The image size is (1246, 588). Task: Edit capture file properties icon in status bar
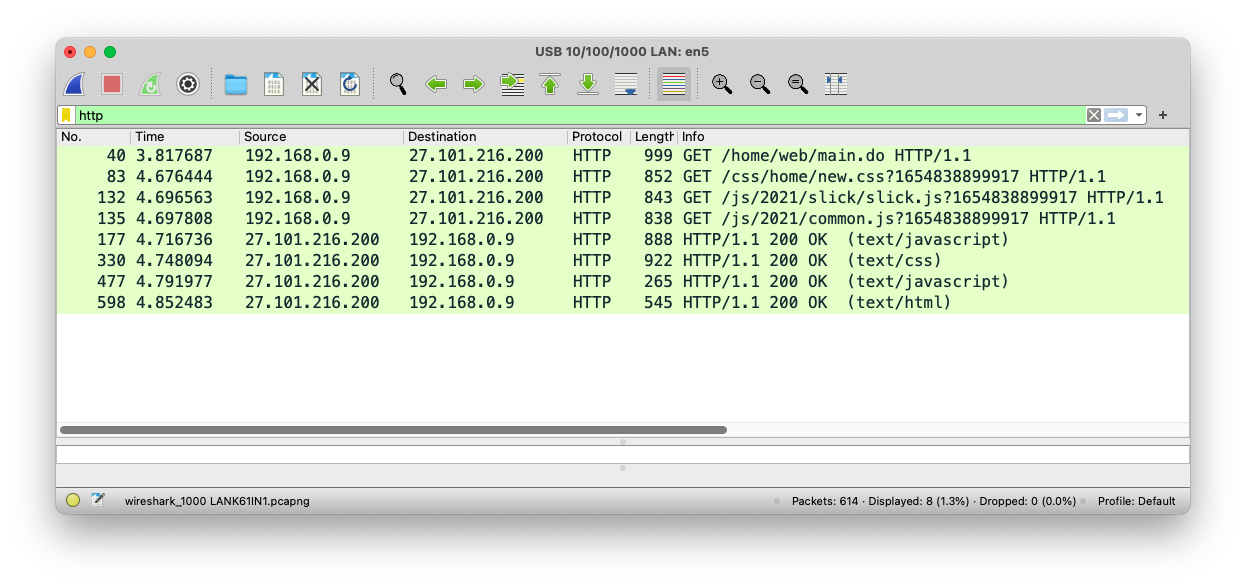coord(98,500)
